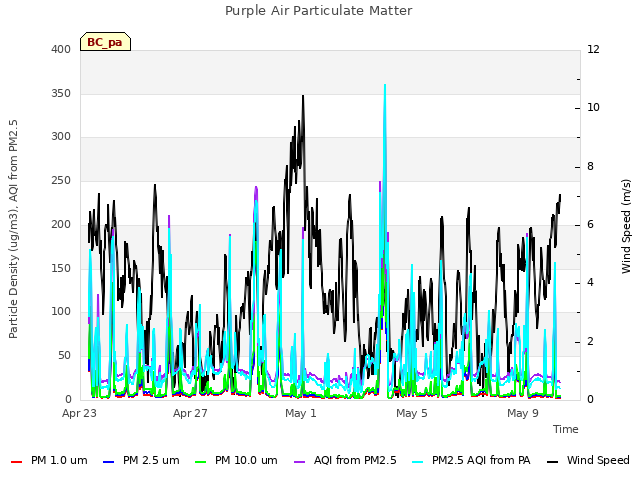Viewport: 640px width, 480px height.
Task: Click the purple AQI legend swatch
Action: 300,462
